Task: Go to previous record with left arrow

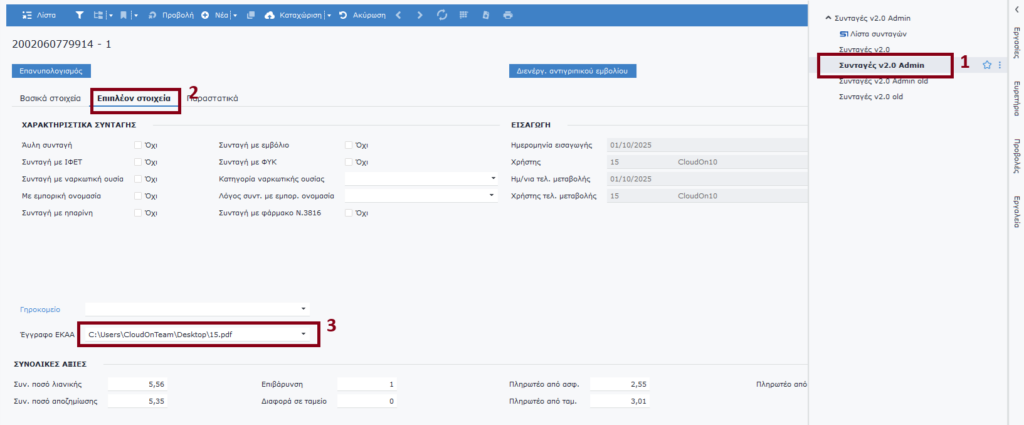Action: (398, 16)
